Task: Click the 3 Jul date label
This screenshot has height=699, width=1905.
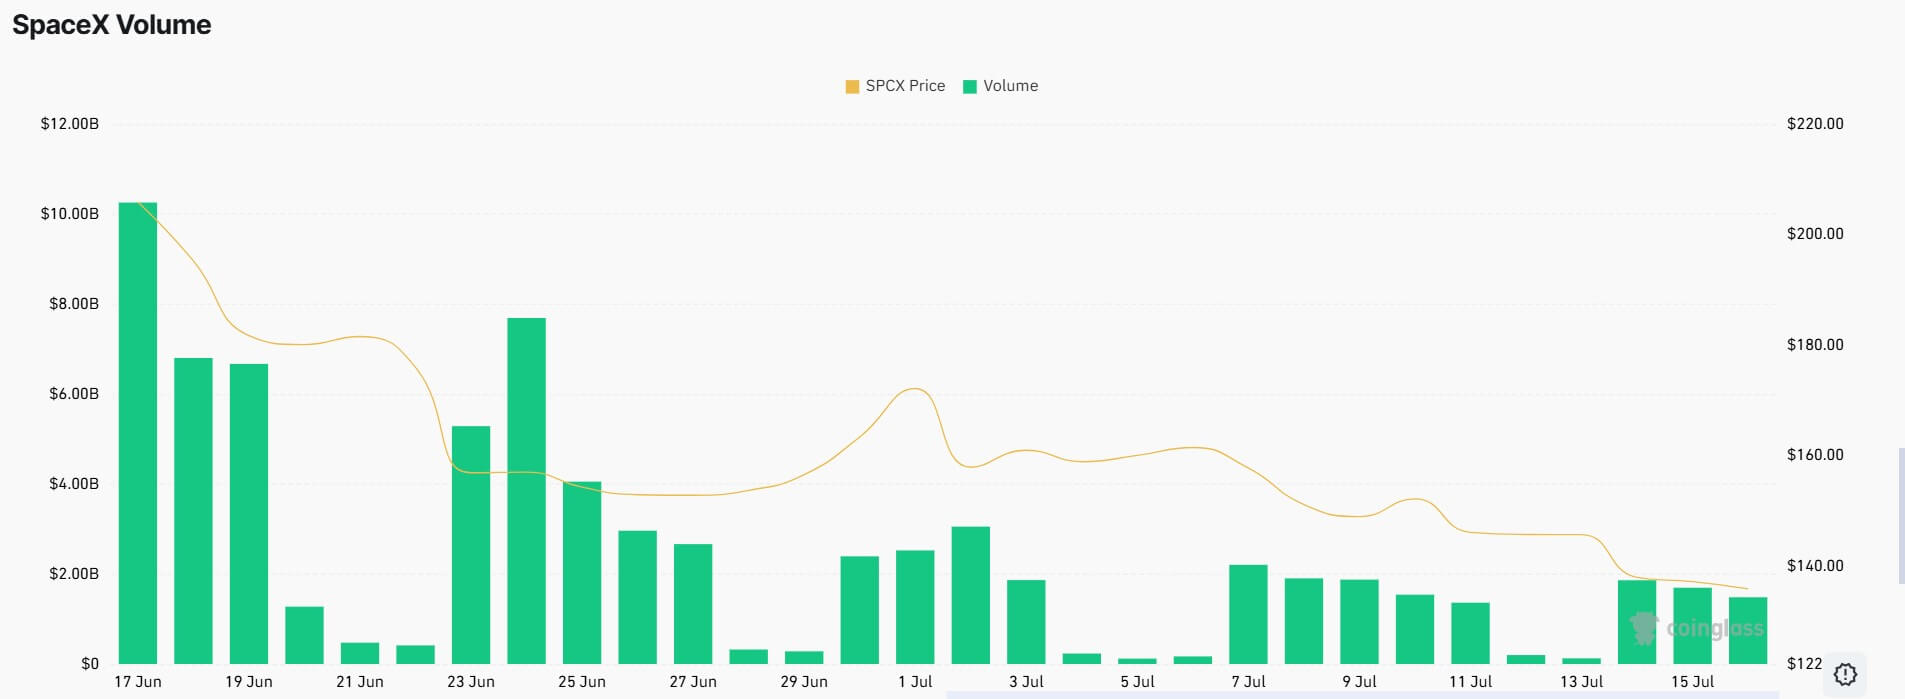Action: pyautogui.click(x=1026, y=682)
